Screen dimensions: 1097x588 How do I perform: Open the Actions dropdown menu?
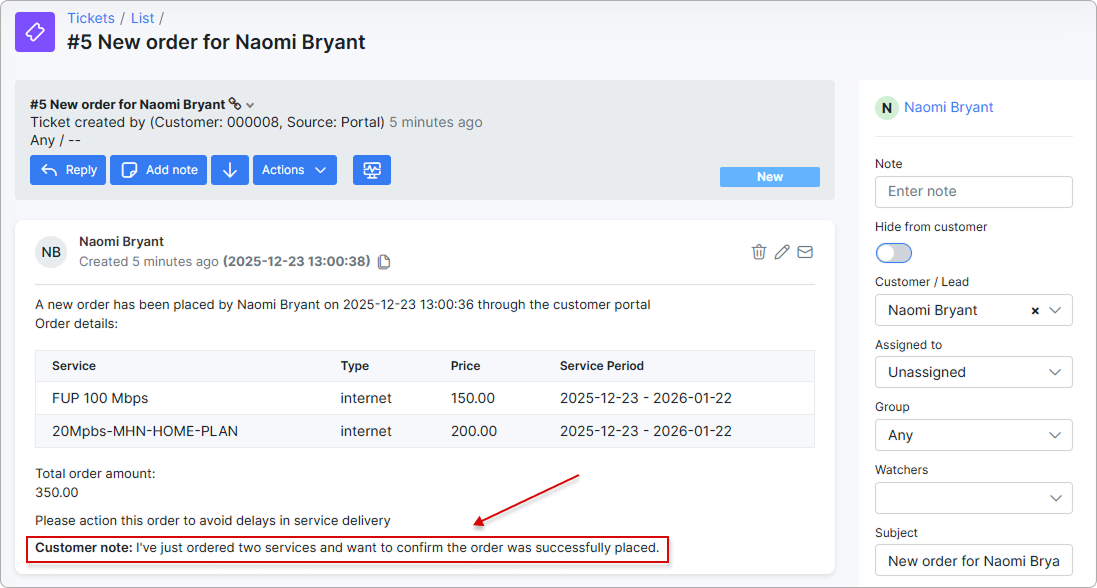tap(295, 170)
